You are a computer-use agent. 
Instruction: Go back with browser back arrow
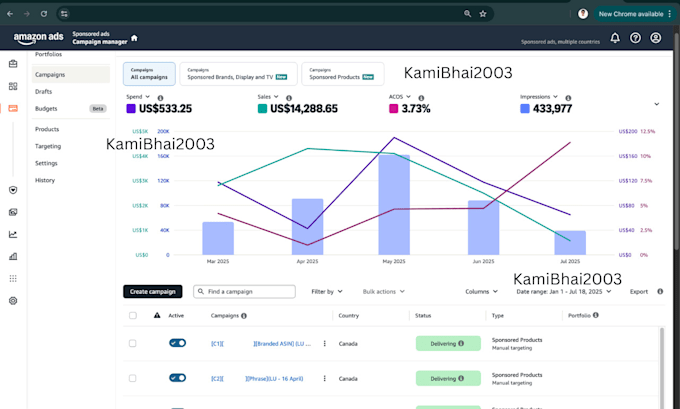point(10,14)
